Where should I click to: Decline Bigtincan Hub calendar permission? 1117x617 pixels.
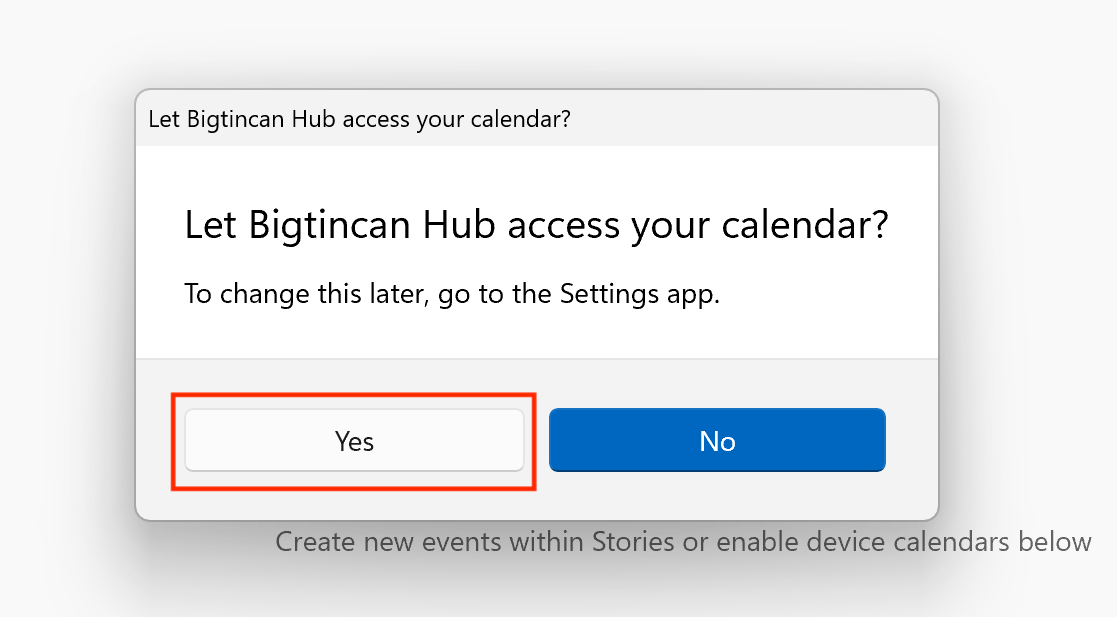coord(717,440)
